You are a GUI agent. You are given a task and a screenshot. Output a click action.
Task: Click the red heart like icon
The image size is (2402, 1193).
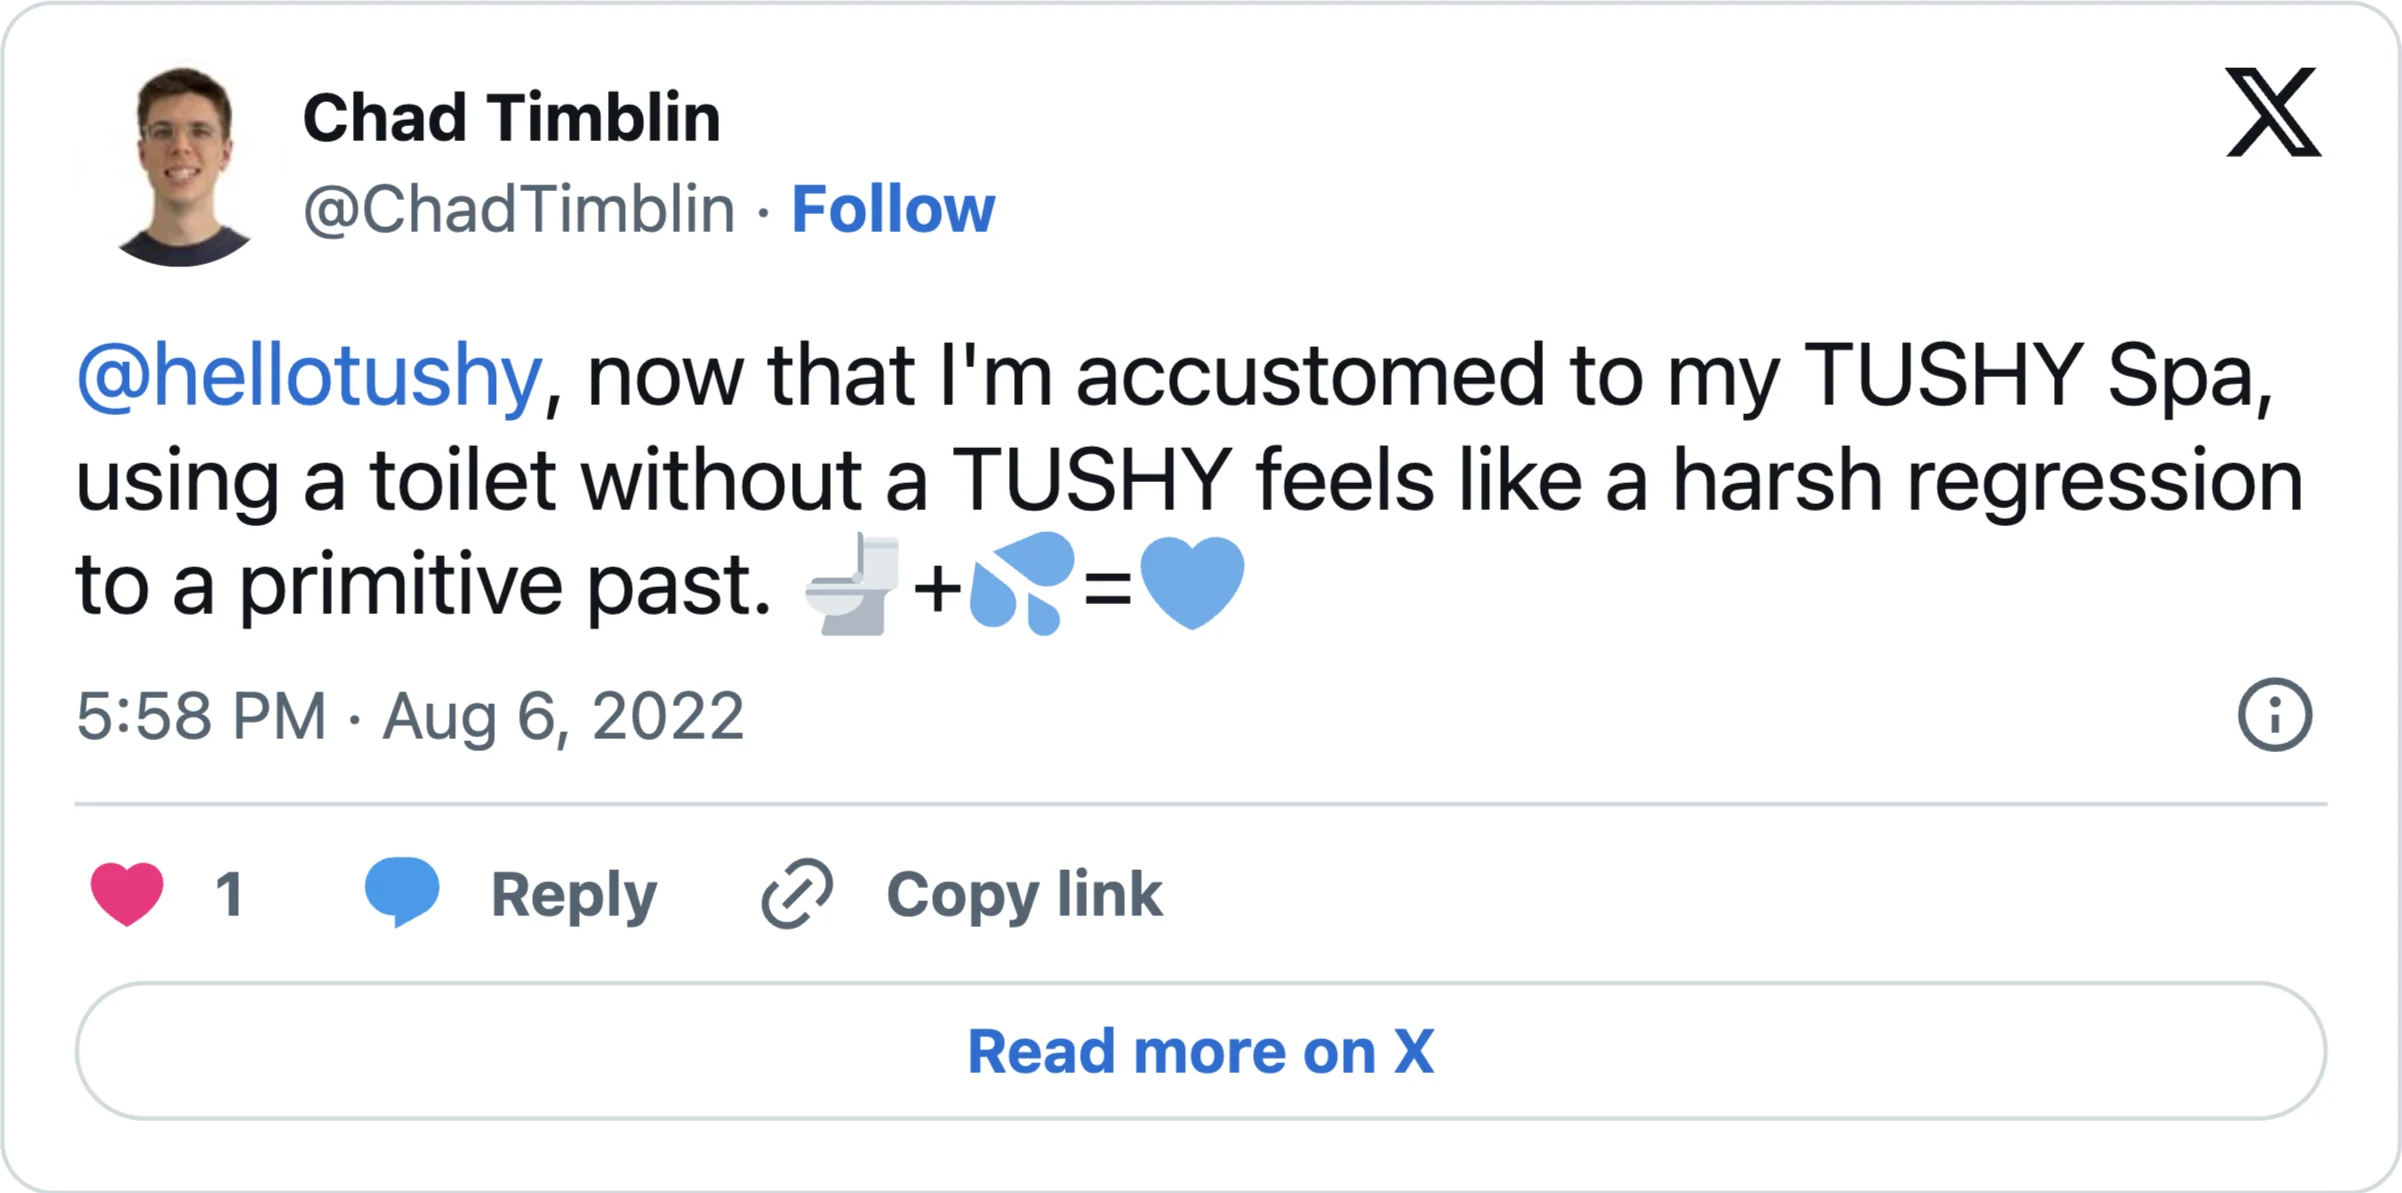click(x=127, y=891)
